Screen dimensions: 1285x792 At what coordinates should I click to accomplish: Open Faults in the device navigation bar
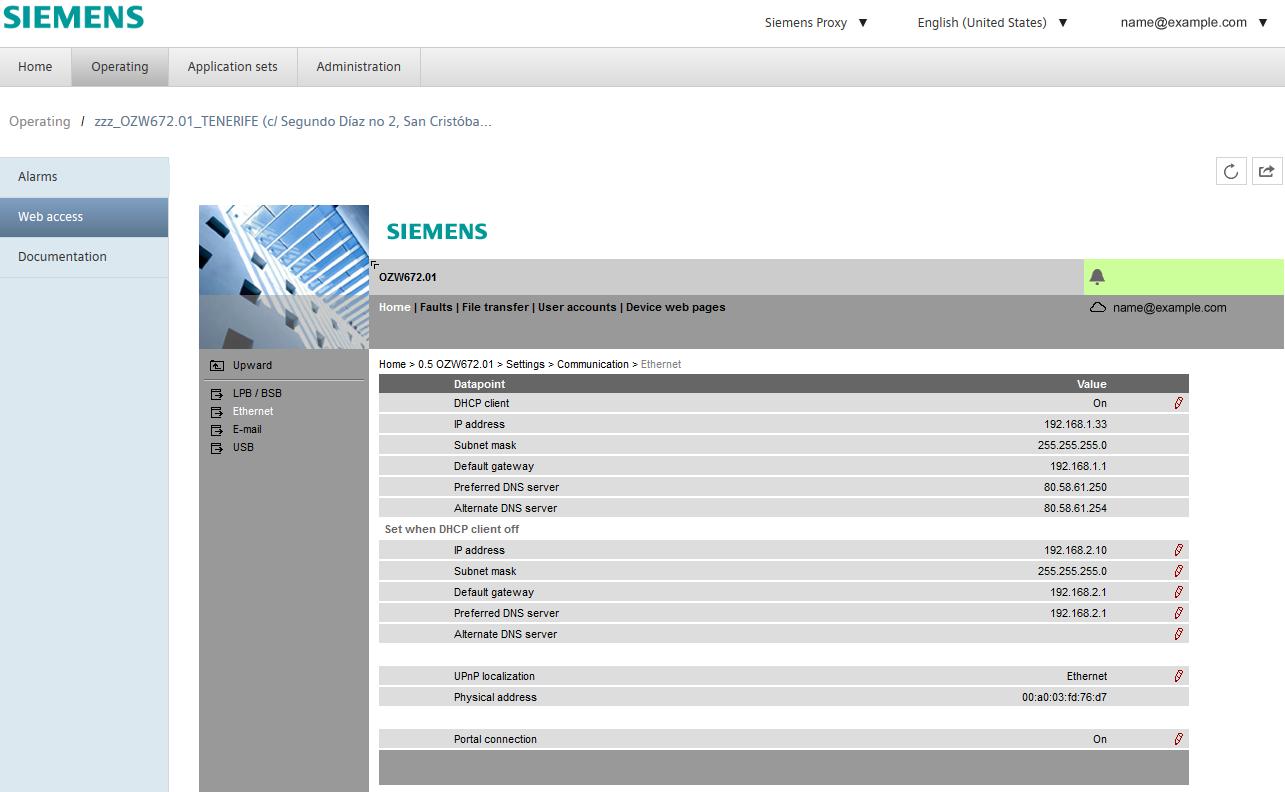click(436, 307)
